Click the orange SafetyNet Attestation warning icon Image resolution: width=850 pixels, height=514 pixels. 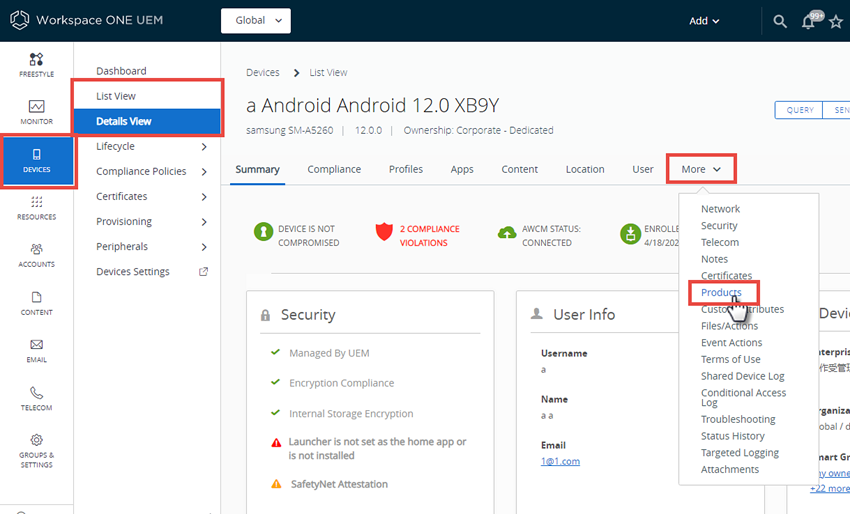[x=276, y=484]
